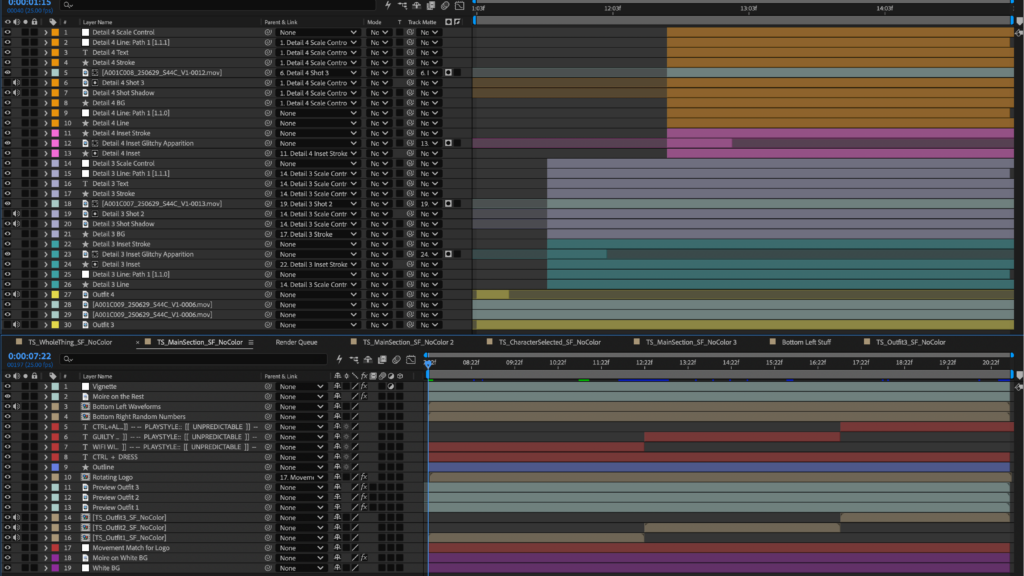Viewport: 1024px width, 576px height.
Task: Toggle fx switch on Preview Outfit 3 layer
Action: pos(364,487)
